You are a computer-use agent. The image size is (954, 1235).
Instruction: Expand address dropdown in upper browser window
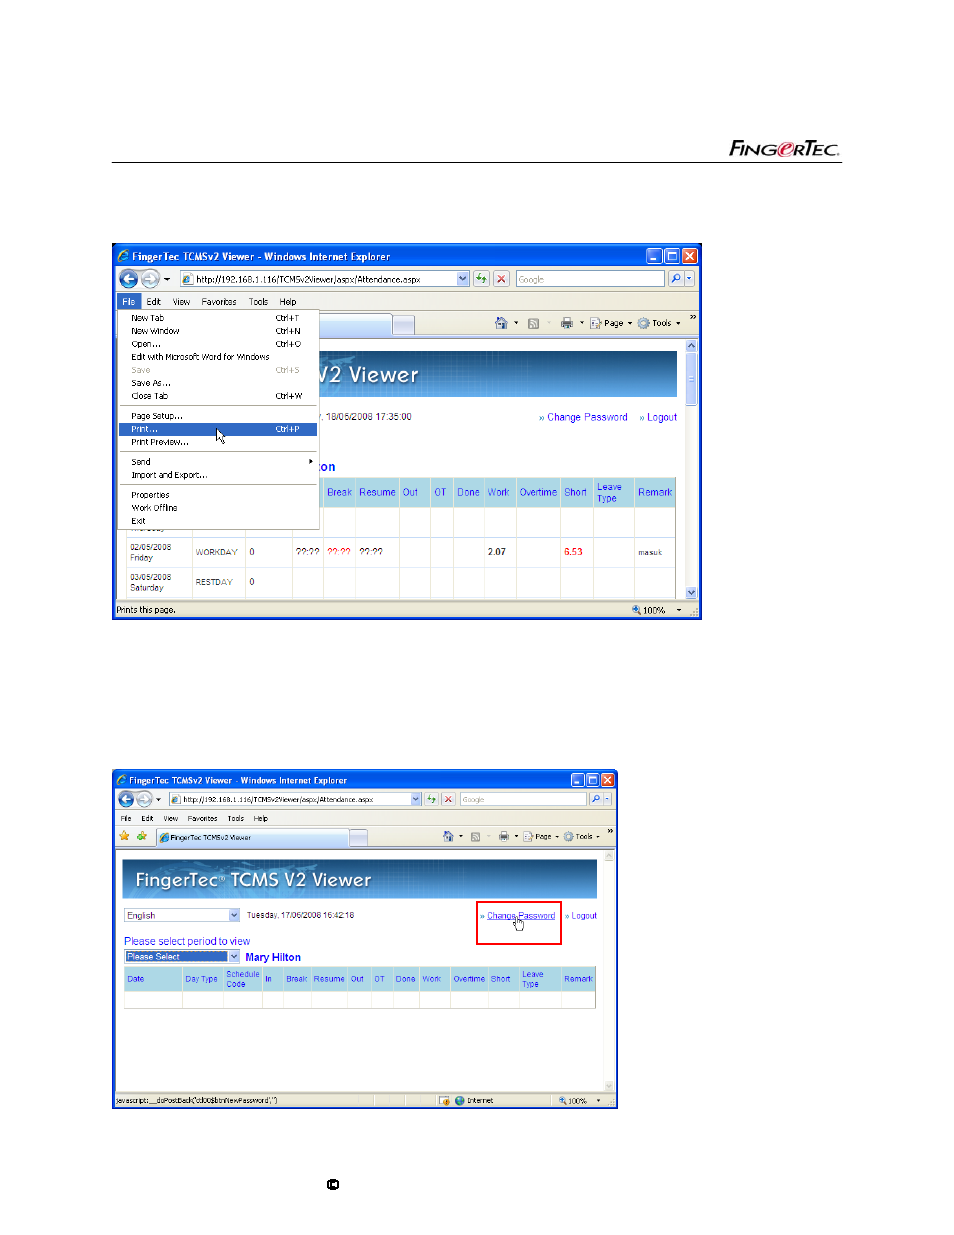pos(463,279)
